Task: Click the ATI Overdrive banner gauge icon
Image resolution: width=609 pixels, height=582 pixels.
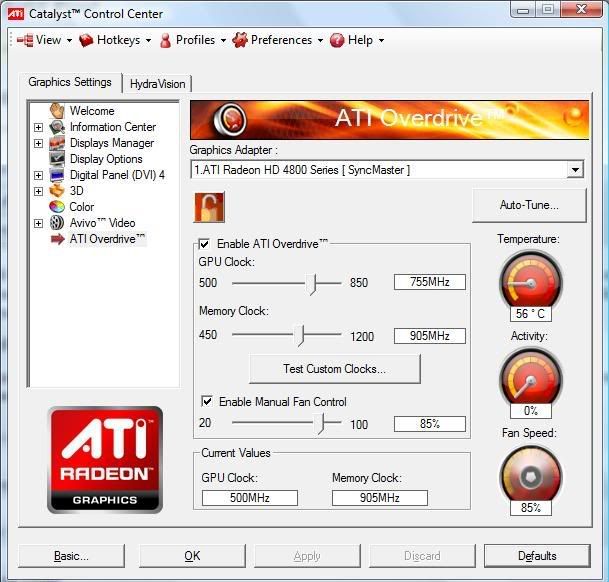Action: [x=230, y=119]
